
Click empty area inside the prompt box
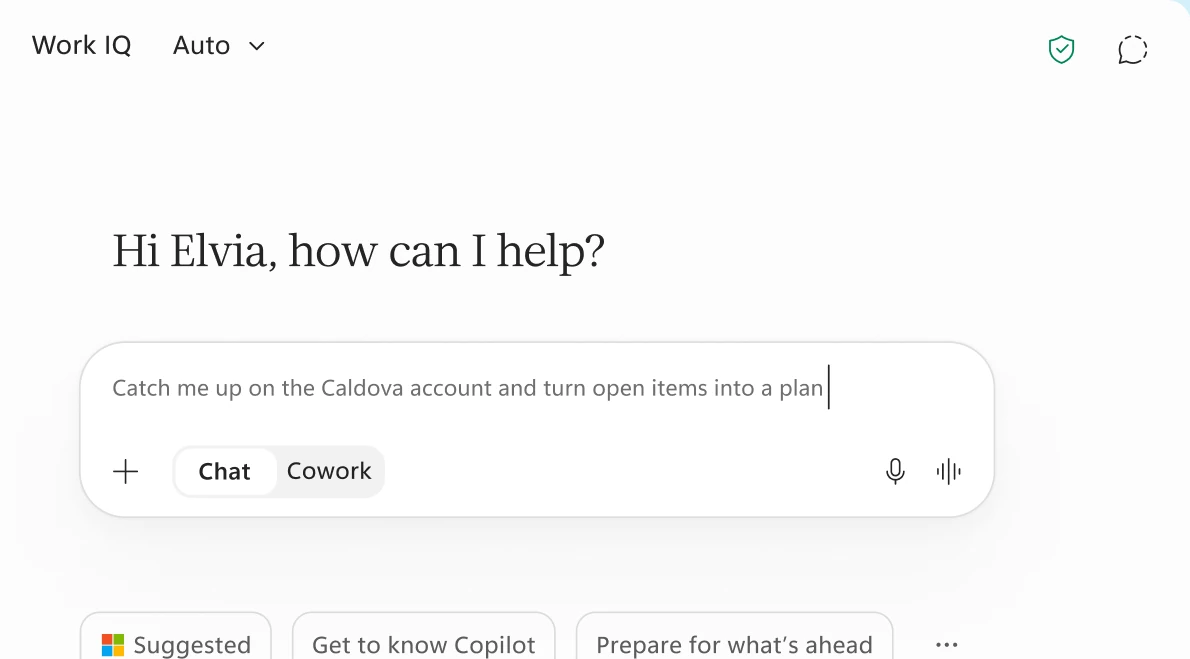coord(630,471)
